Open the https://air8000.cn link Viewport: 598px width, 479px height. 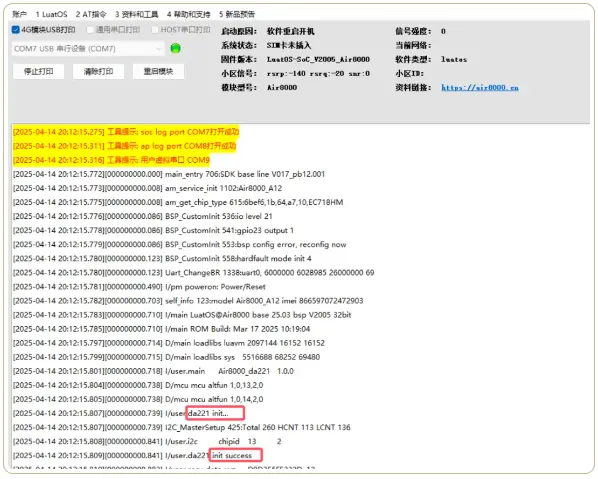pyautogui.click(x=480, y=88)
